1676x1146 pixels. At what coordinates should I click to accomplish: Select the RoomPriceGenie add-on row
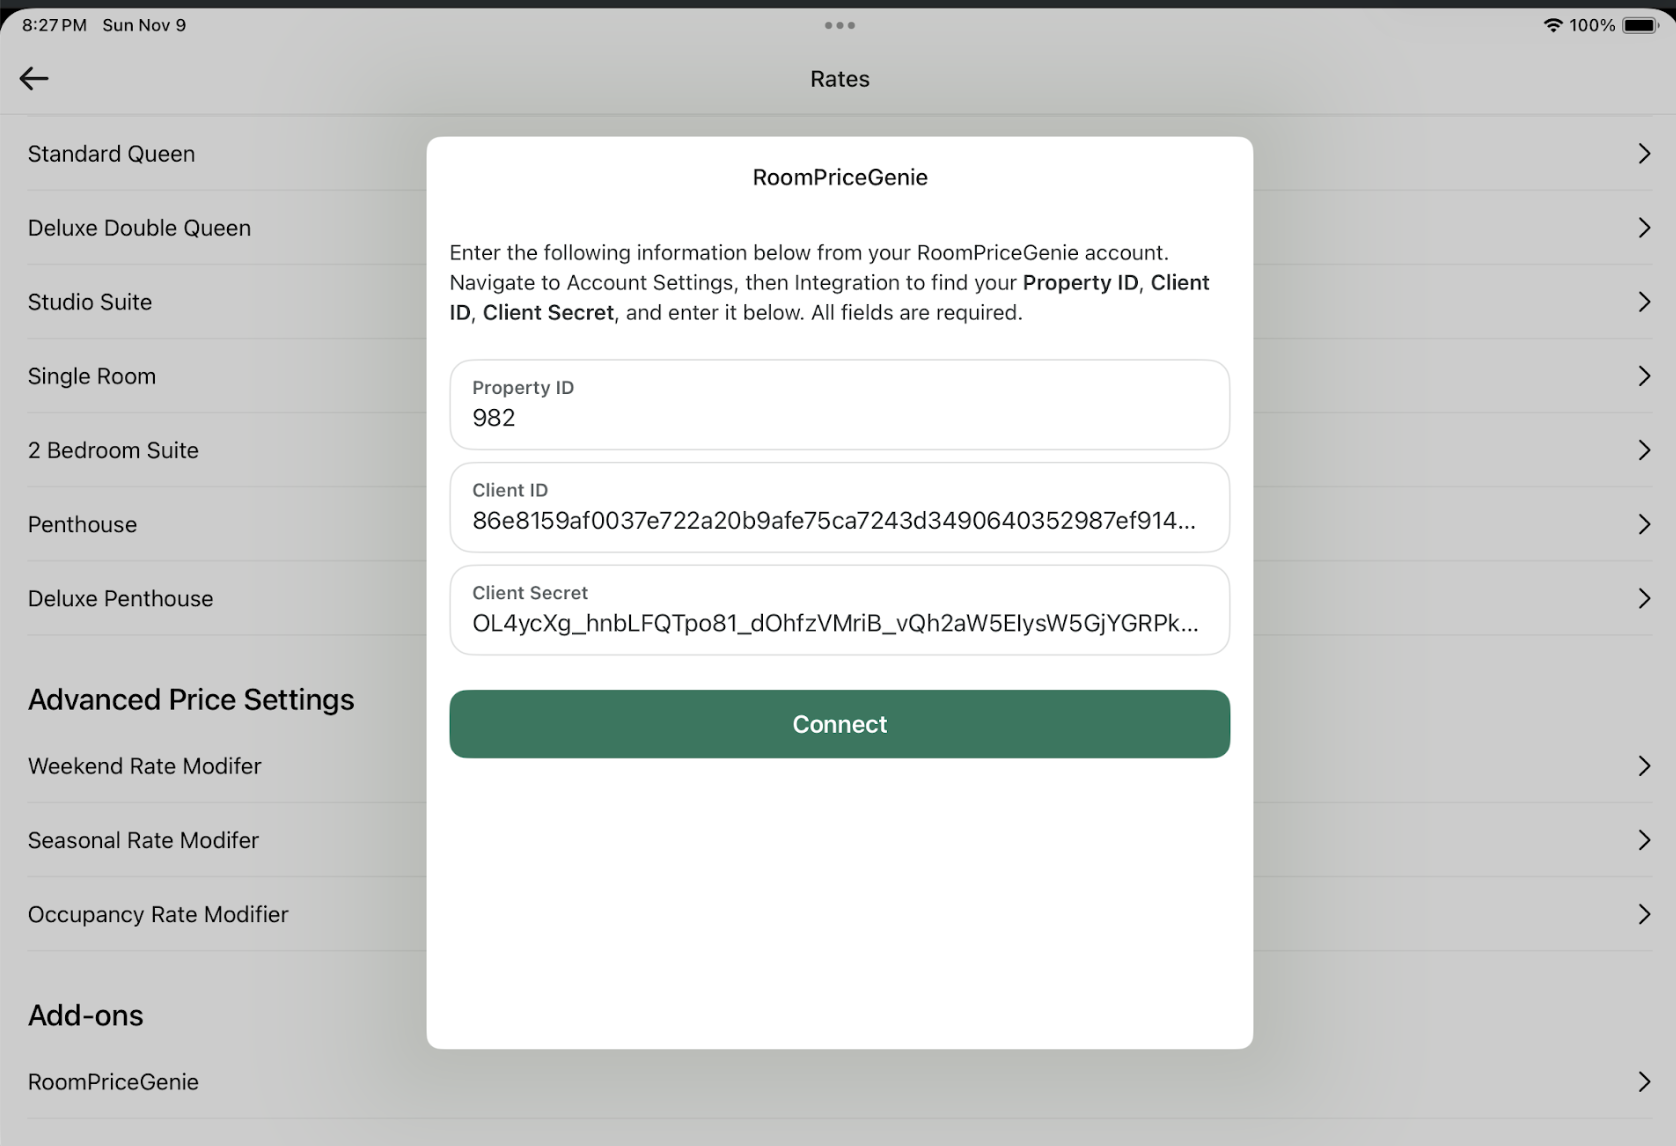(114, 1082)
